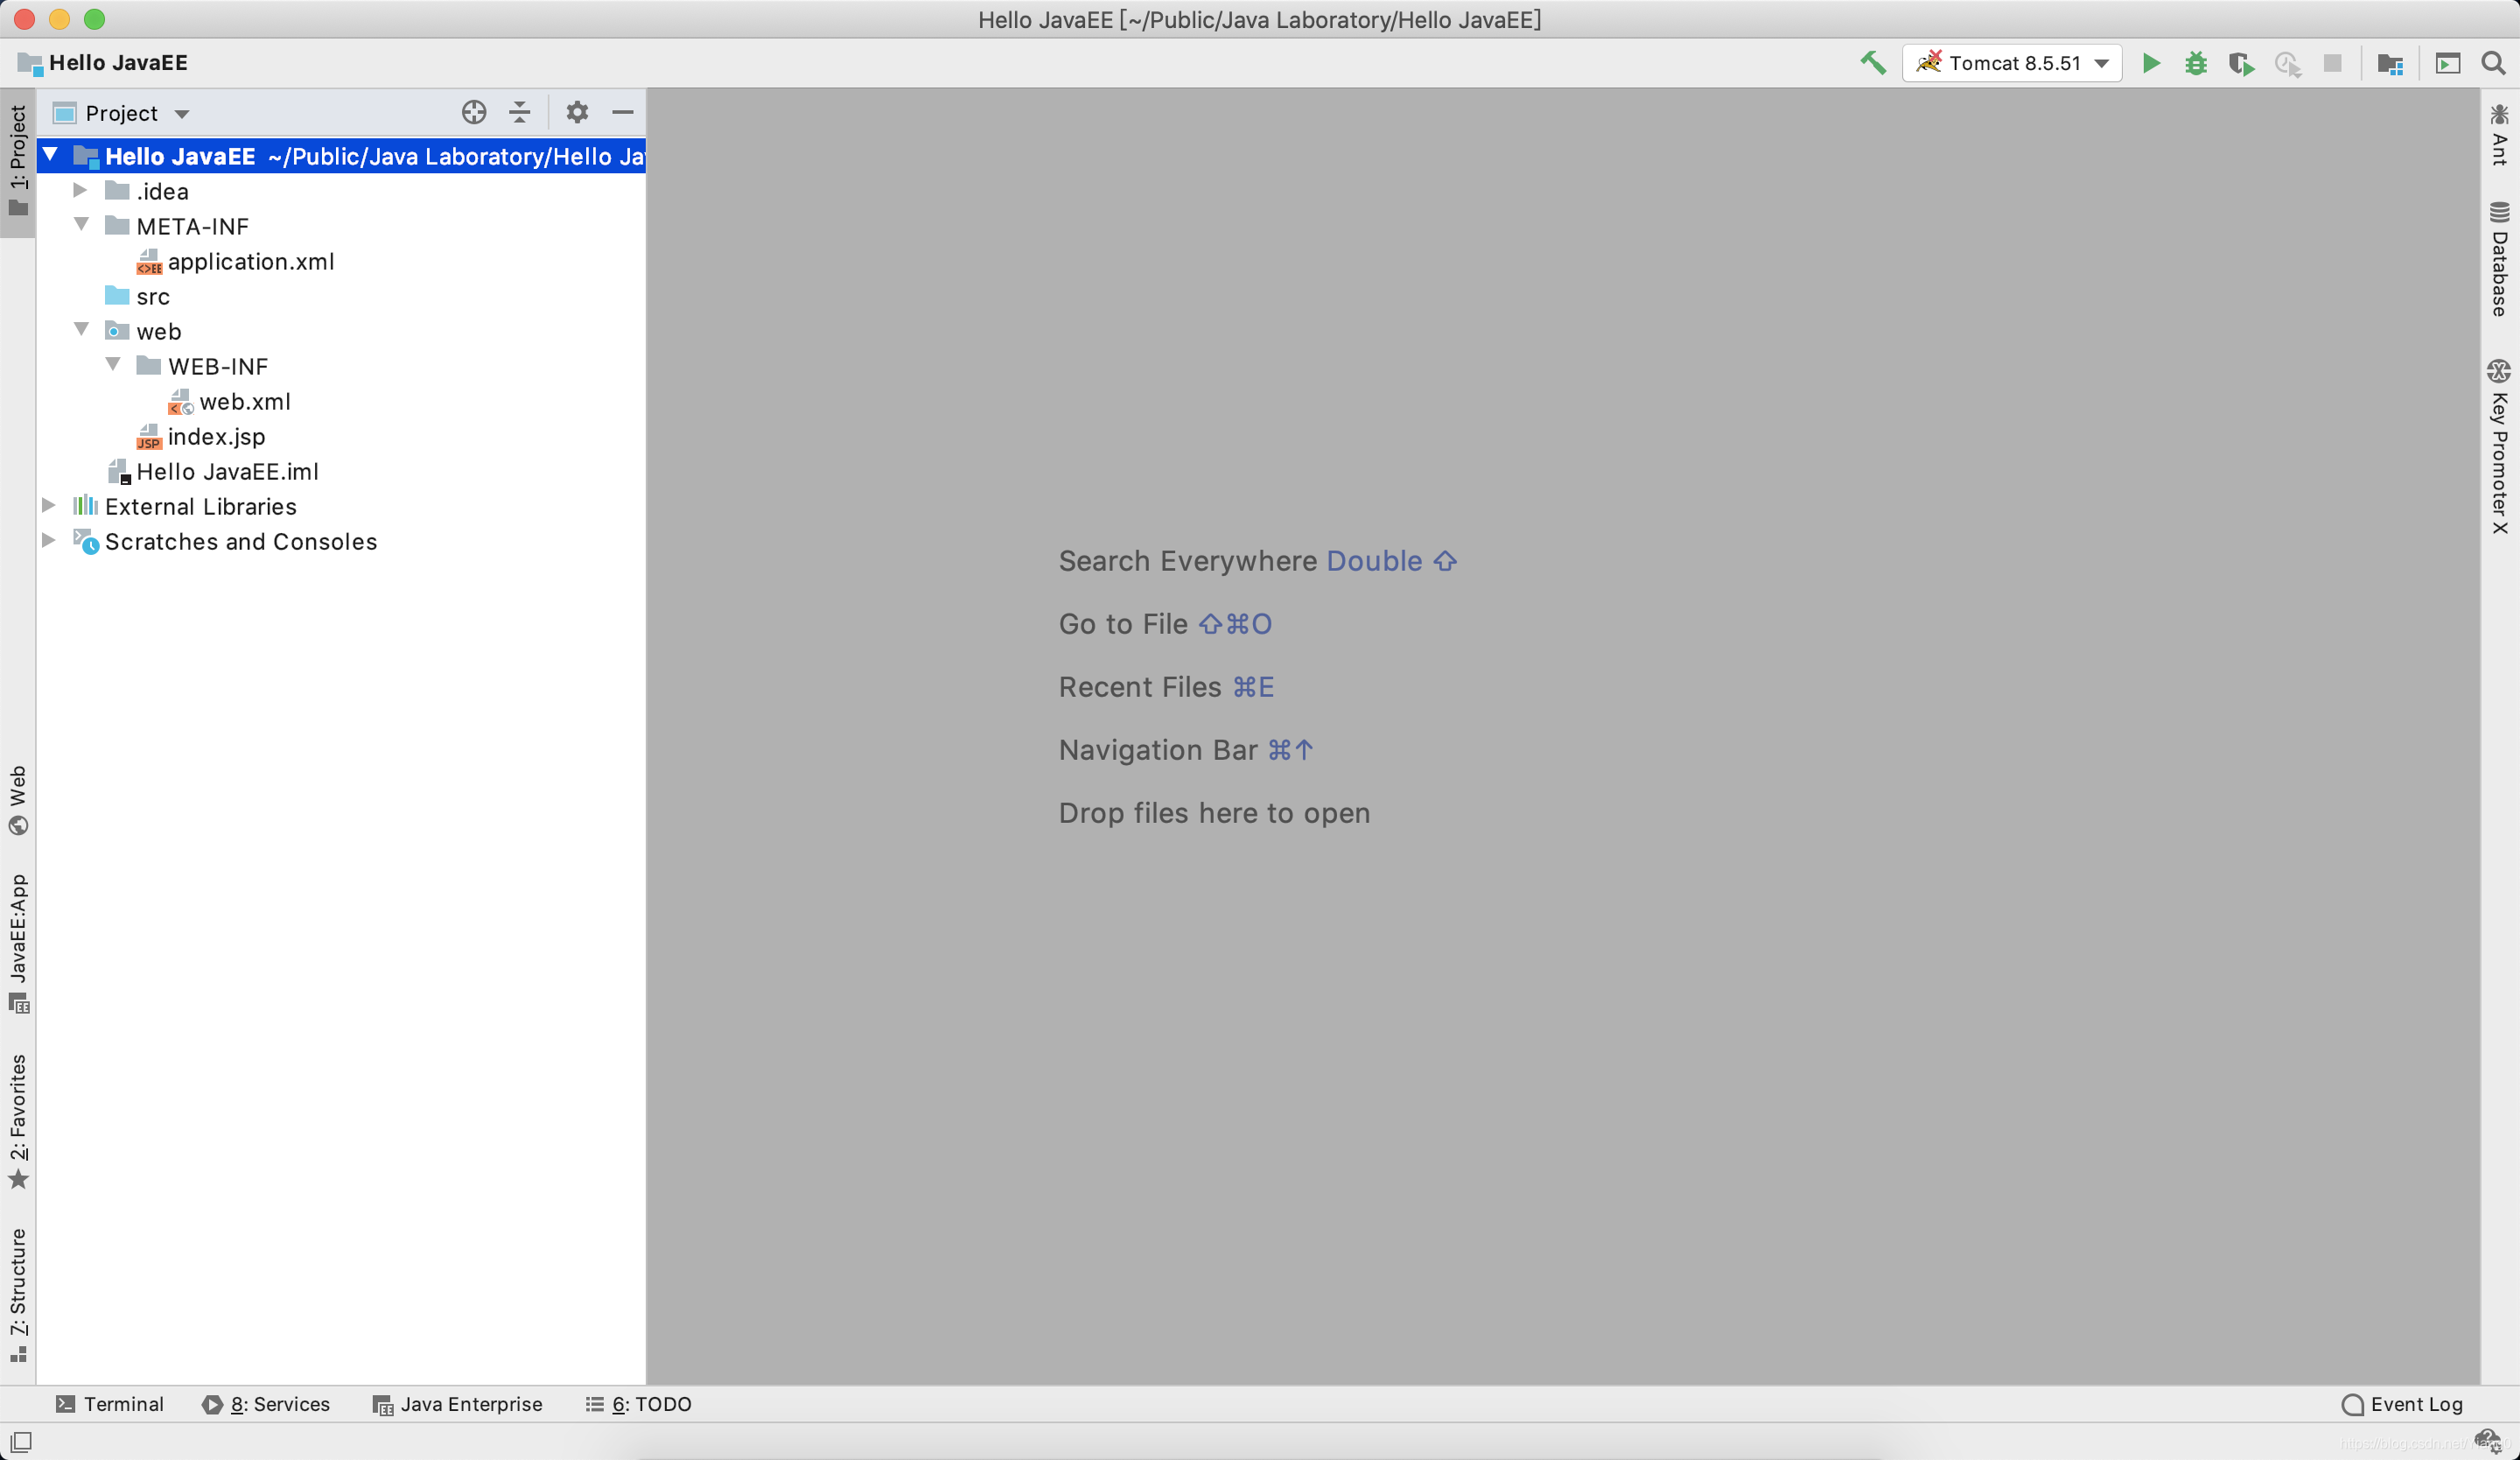This screenshot has height=1460, width=2520.
Task: Open the JavaEE:App side tab
Action: [x=18, y=942]
